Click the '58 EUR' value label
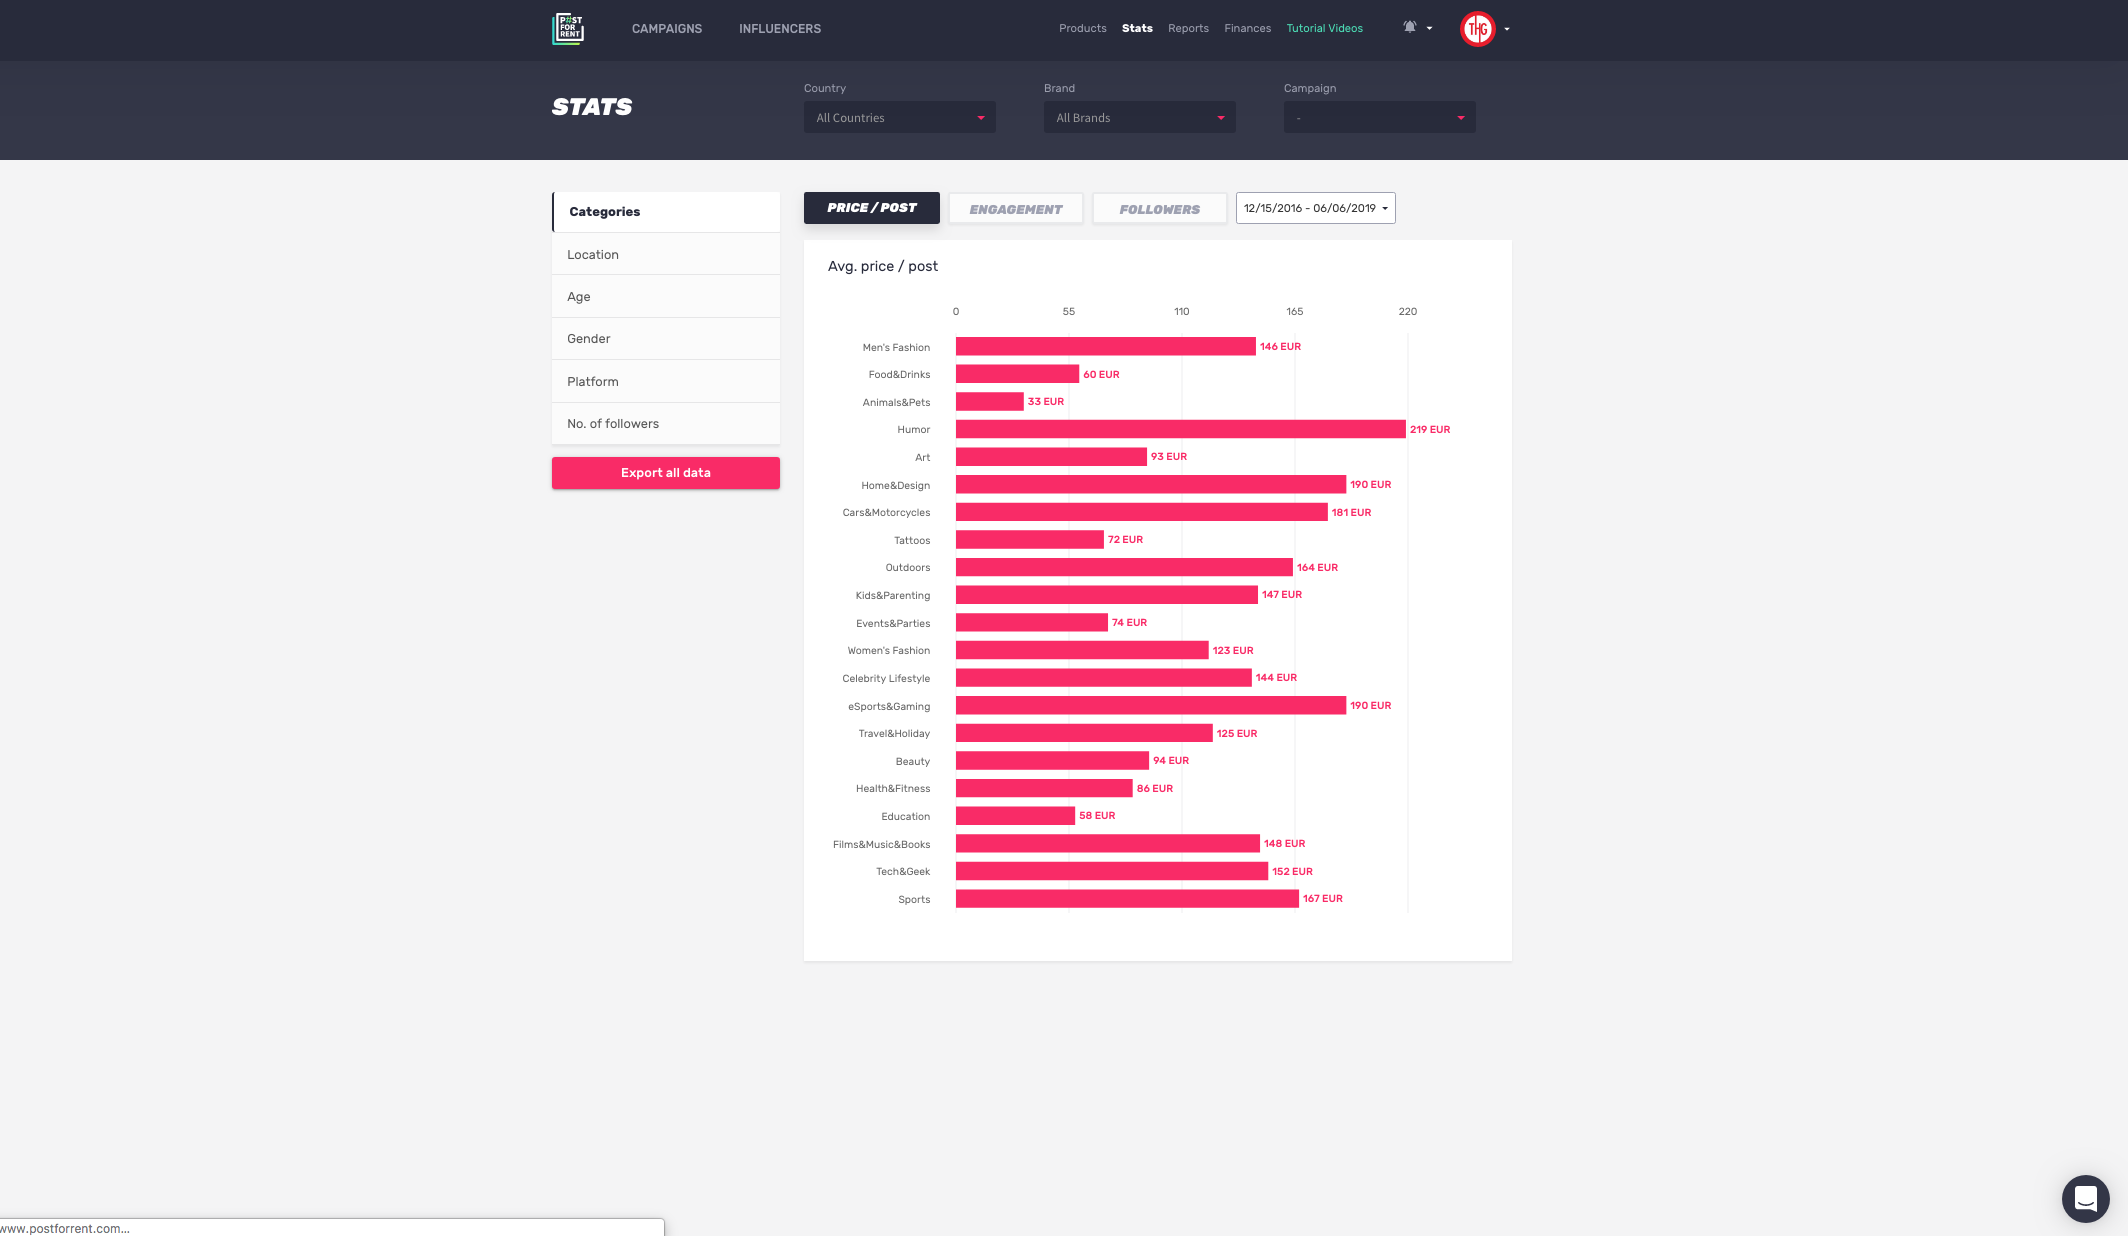This screenshot has width=2128, height=1236. click(x=1097, y=816)
